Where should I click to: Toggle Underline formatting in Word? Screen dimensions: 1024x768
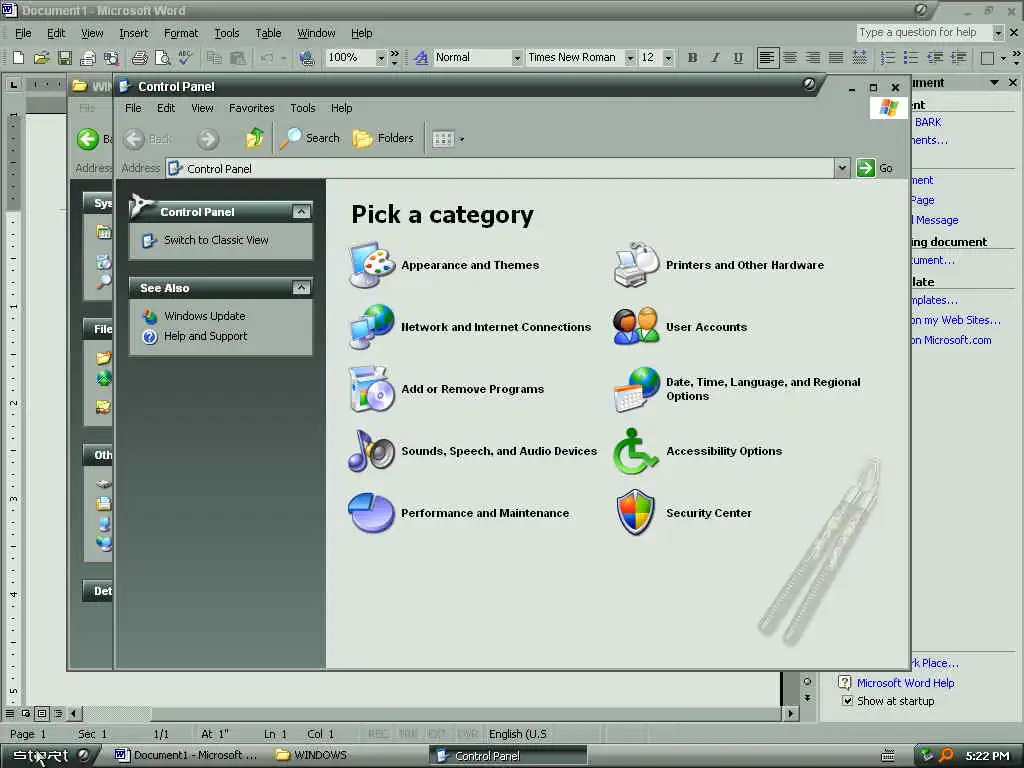pyautogui.click(x=738, y=58)
